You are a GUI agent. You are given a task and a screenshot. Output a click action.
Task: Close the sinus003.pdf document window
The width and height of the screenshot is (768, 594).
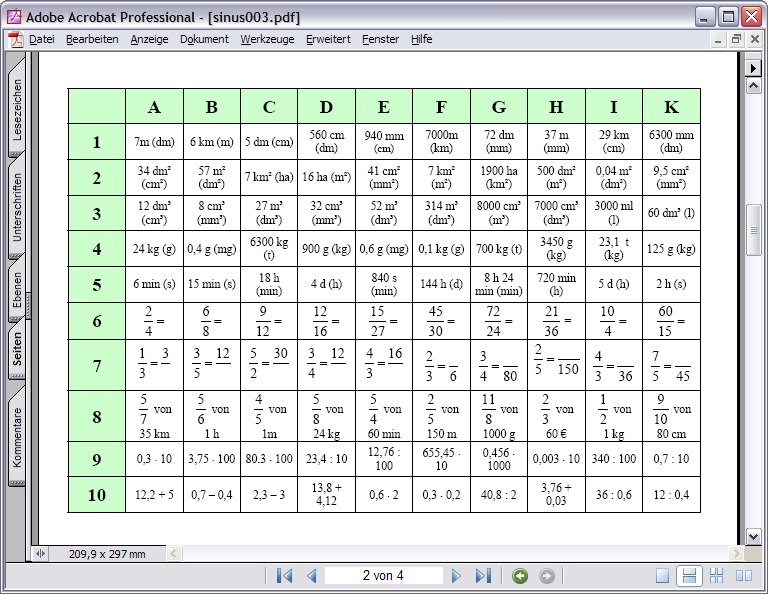click(x=755, y=39)
